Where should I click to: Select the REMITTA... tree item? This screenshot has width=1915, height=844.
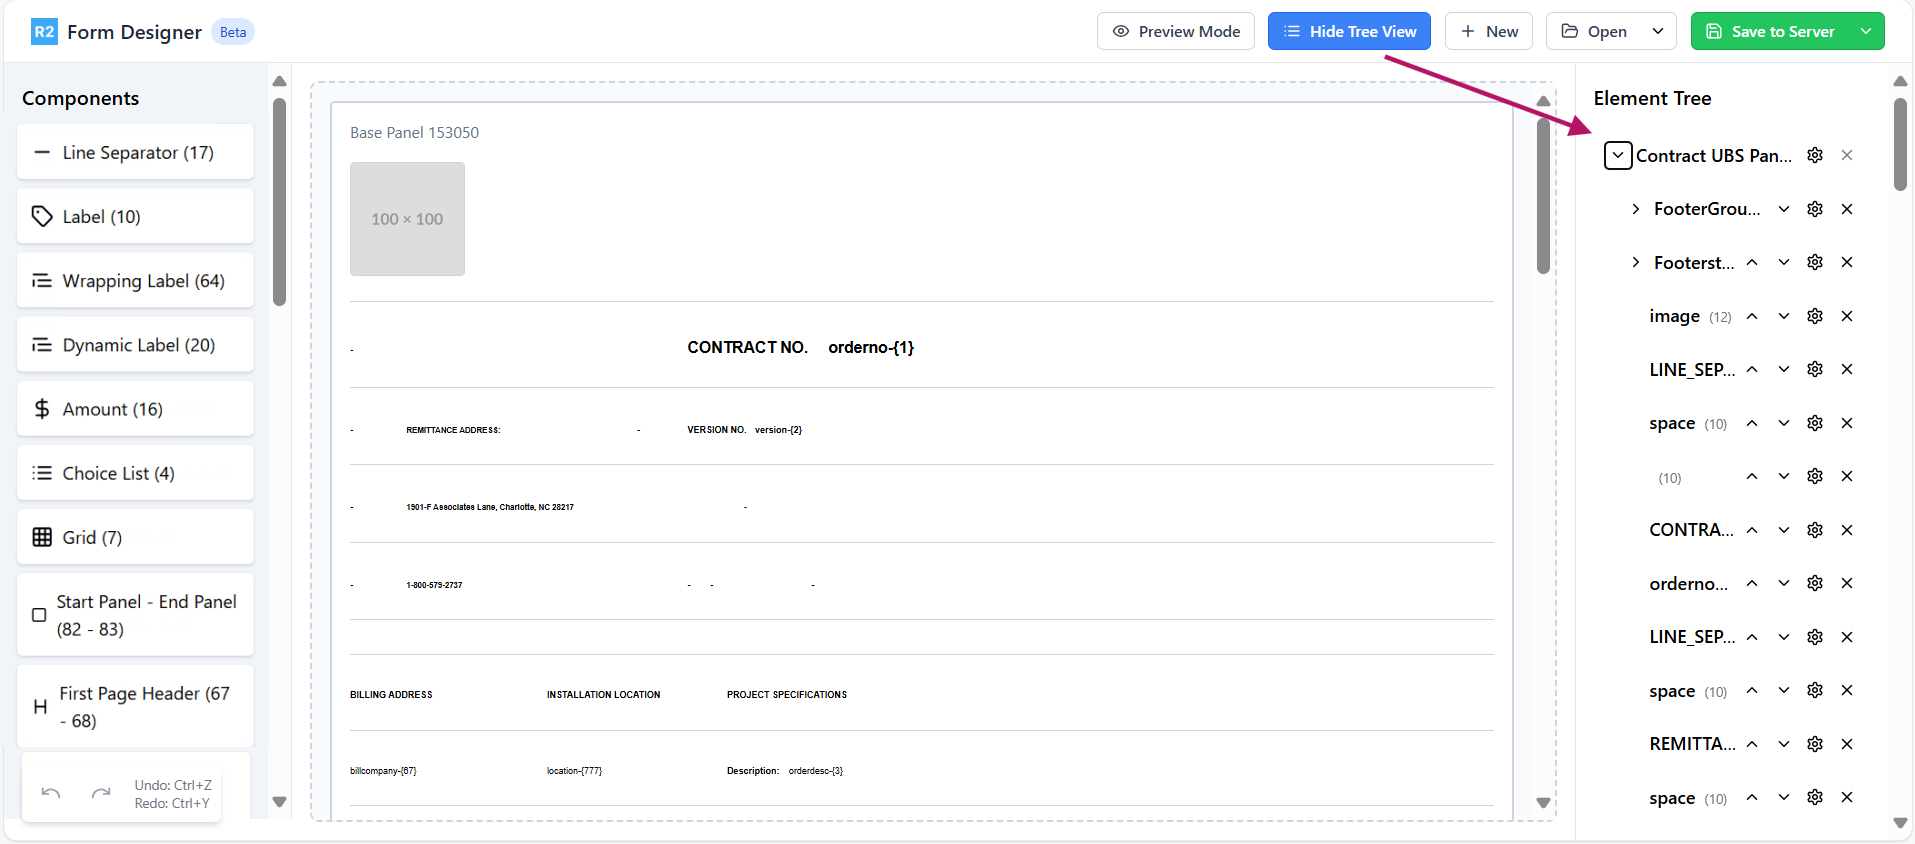click(1692, 744)
